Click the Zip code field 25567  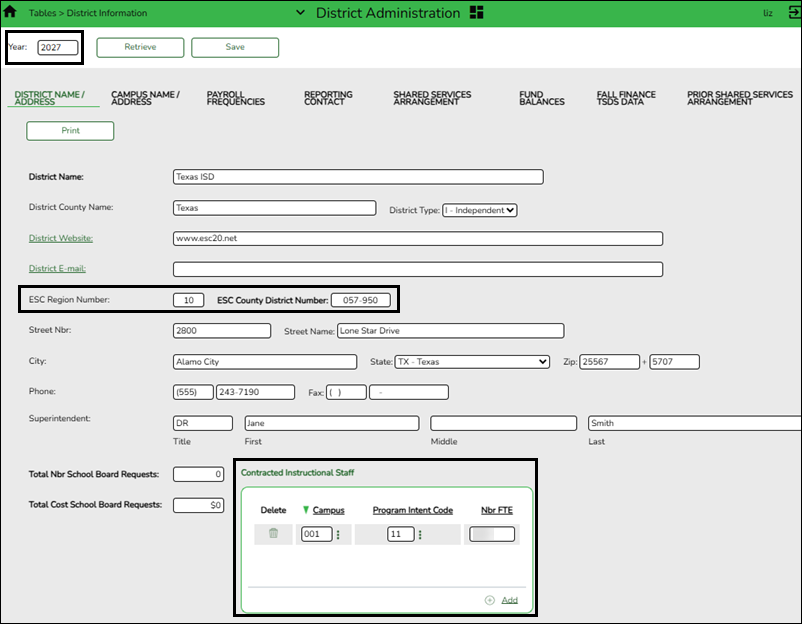609,362
